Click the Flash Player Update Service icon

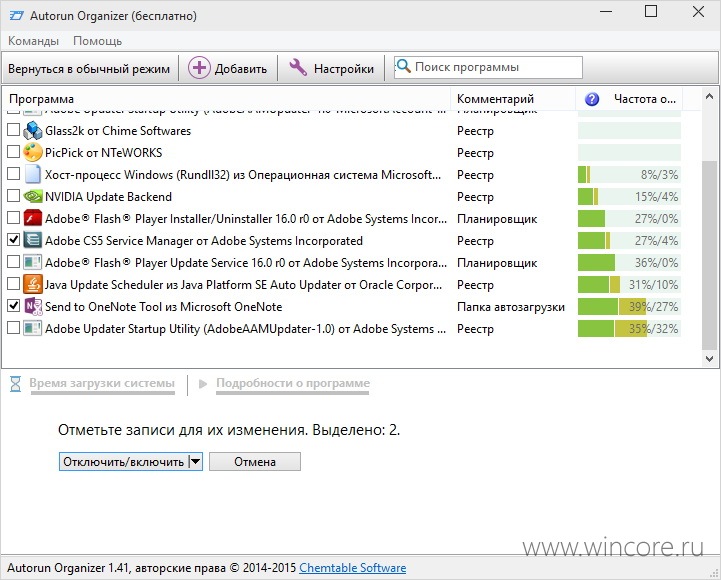(33, 263)
